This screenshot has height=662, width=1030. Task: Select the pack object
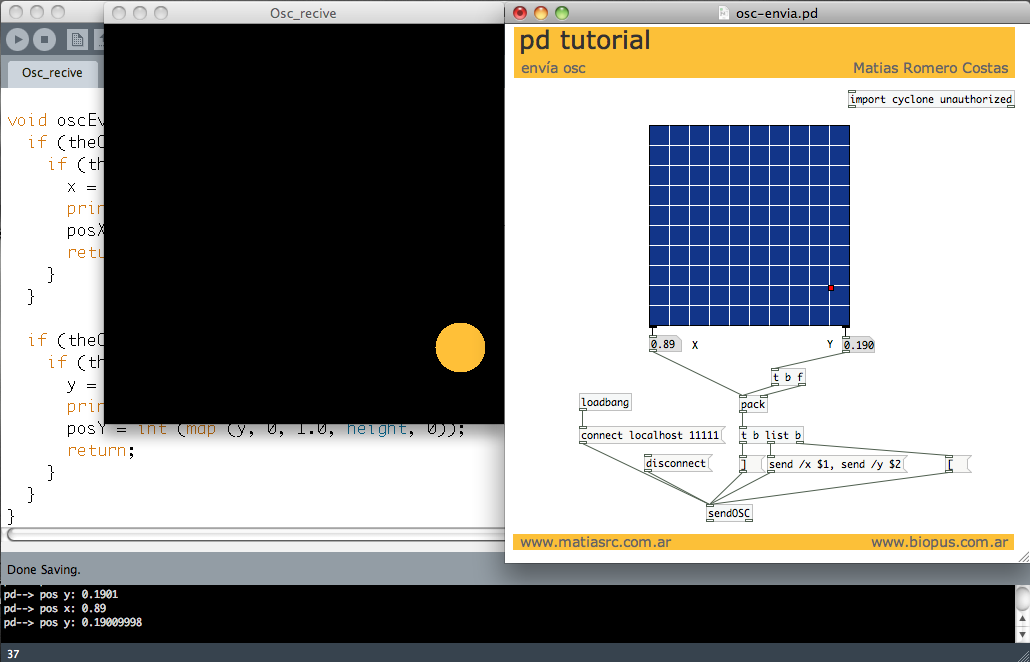[x=753, y=405]
